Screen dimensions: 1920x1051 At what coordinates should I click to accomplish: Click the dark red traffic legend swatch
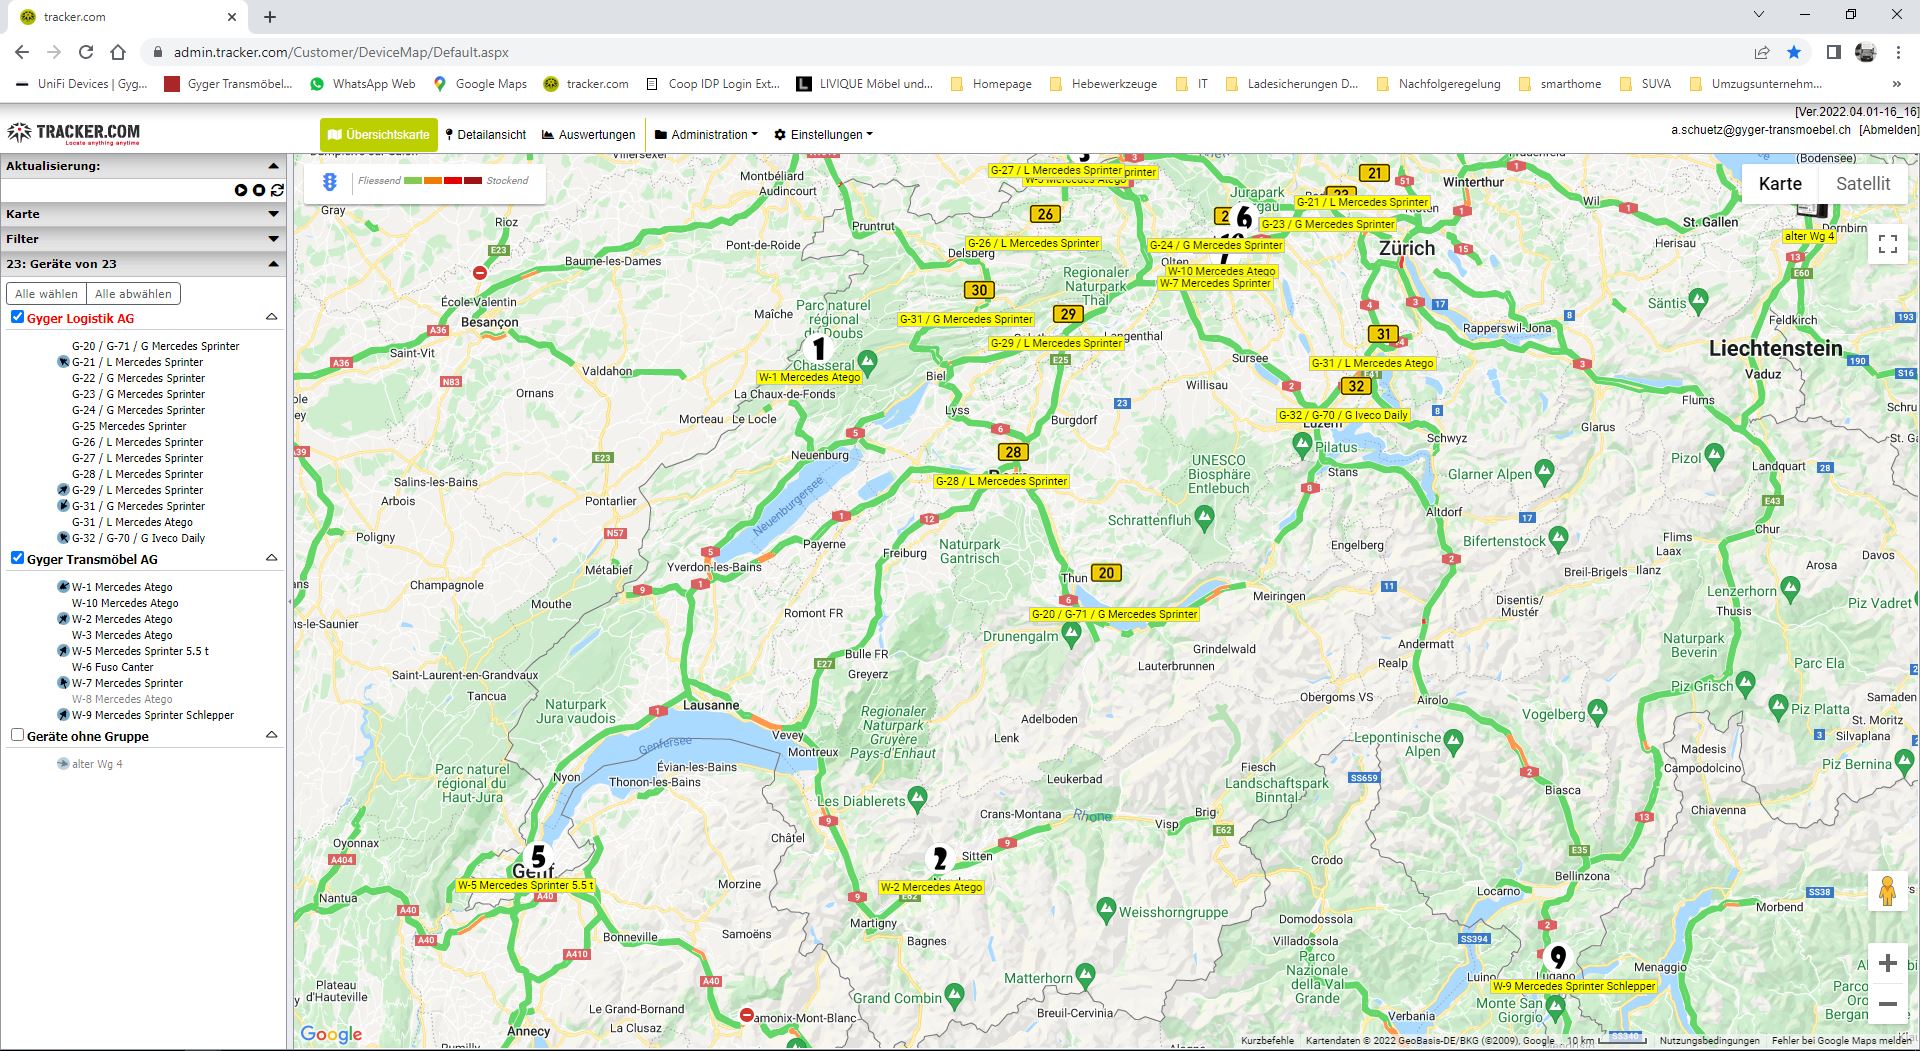click(472, 181)
